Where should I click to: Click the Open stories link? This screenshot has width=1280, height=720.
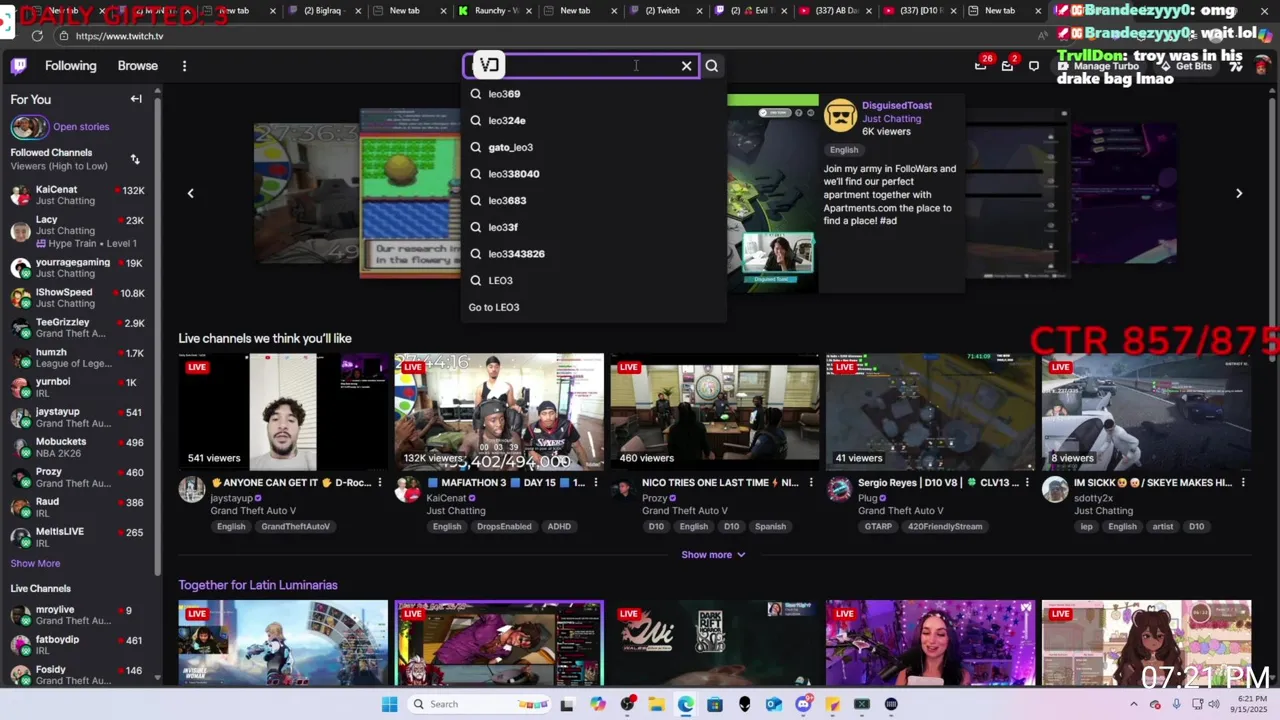point(81,127)
